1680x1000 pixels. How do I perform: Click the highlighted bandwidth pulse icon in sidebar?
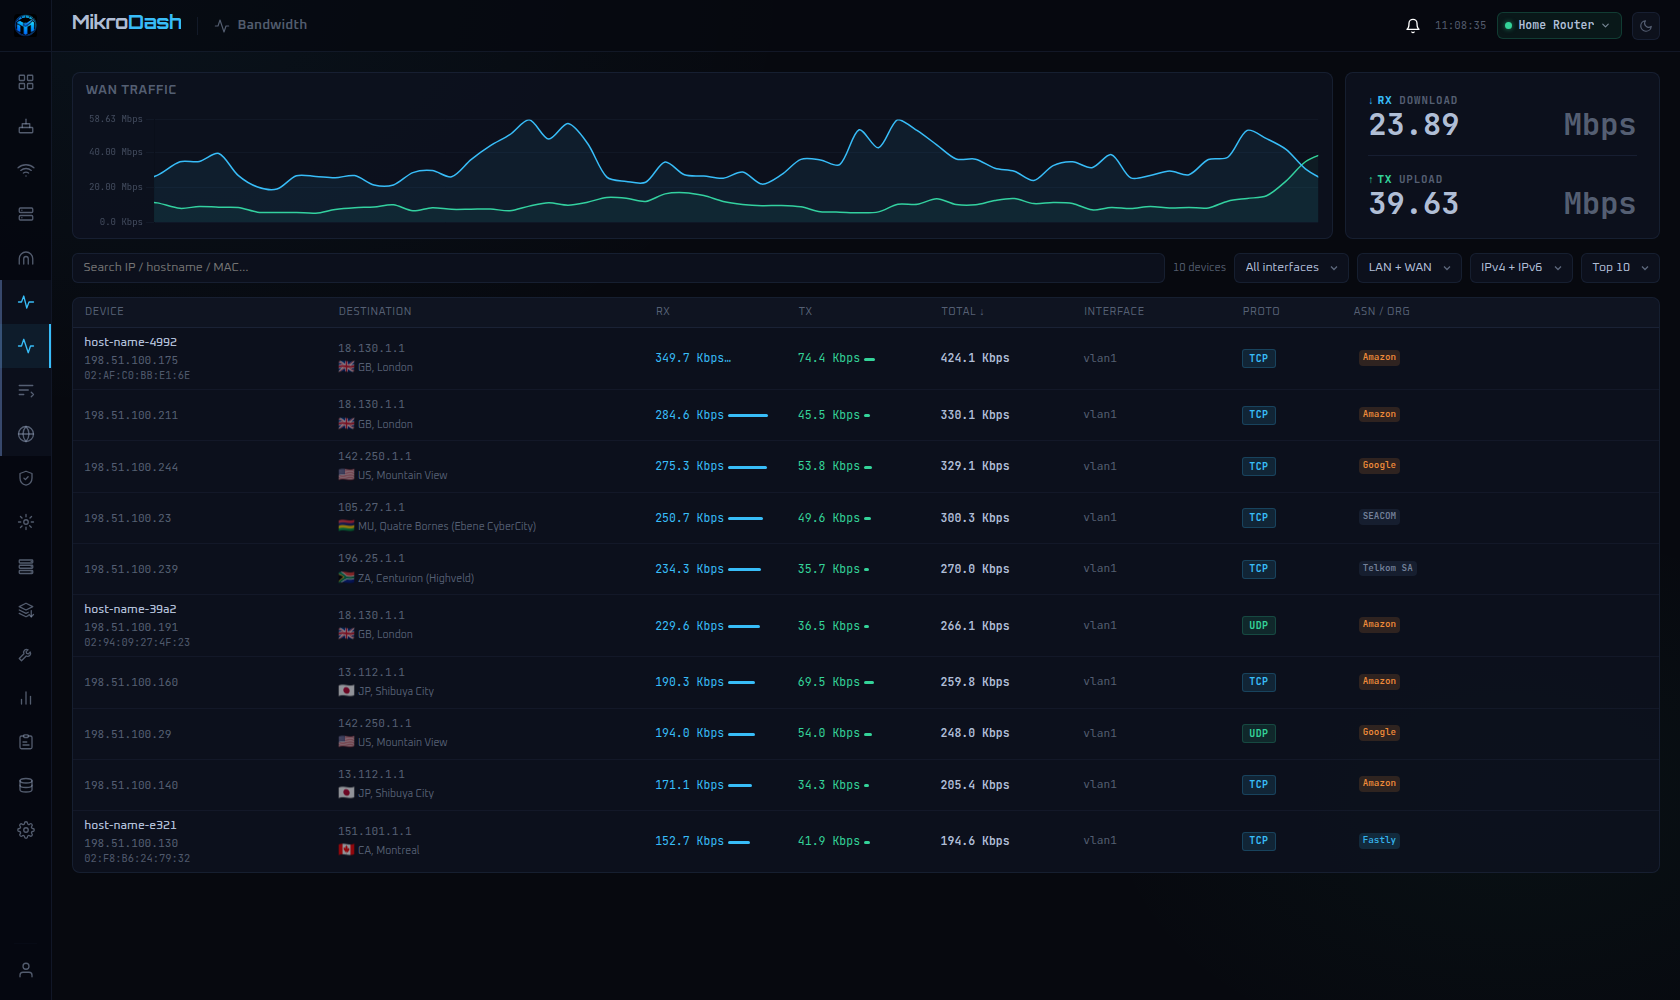26,346
